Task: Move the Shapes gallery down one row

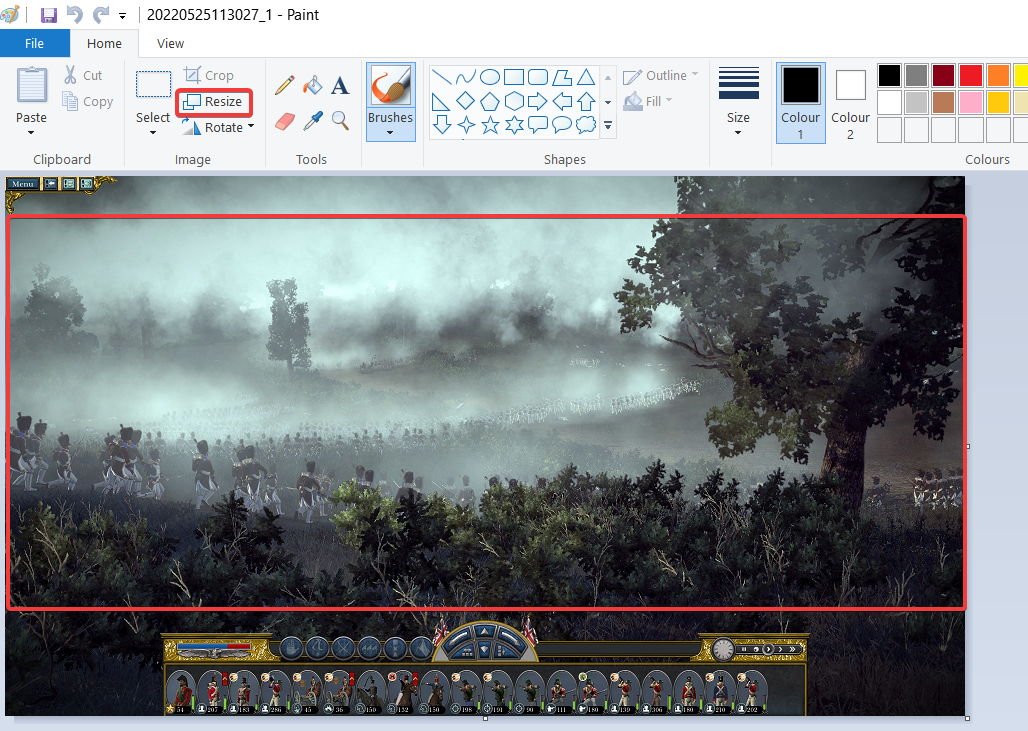Action: click(608, 102)
